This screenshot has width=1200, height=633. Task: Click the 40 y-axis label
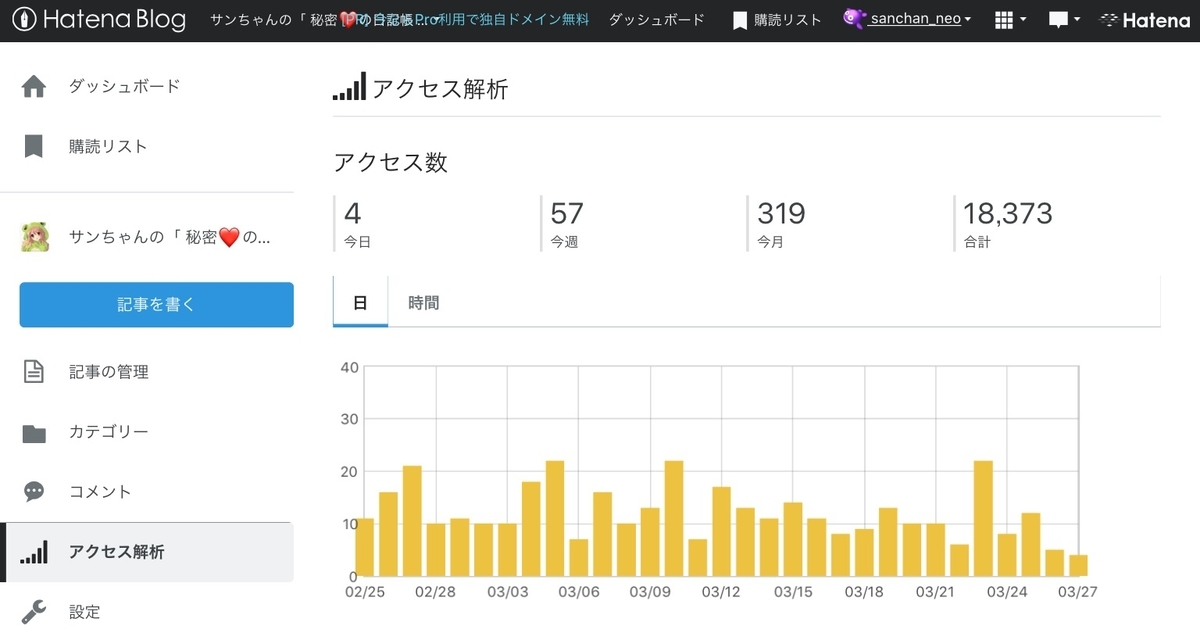click(349, 367)
